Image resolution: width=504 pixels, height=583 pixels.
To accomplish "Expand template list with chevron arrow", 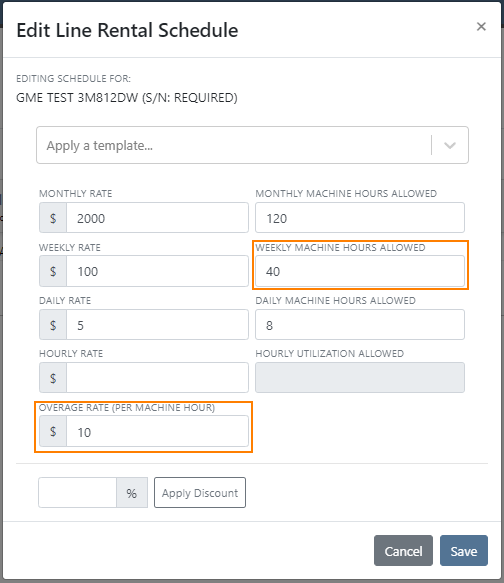I will point(450,145).
